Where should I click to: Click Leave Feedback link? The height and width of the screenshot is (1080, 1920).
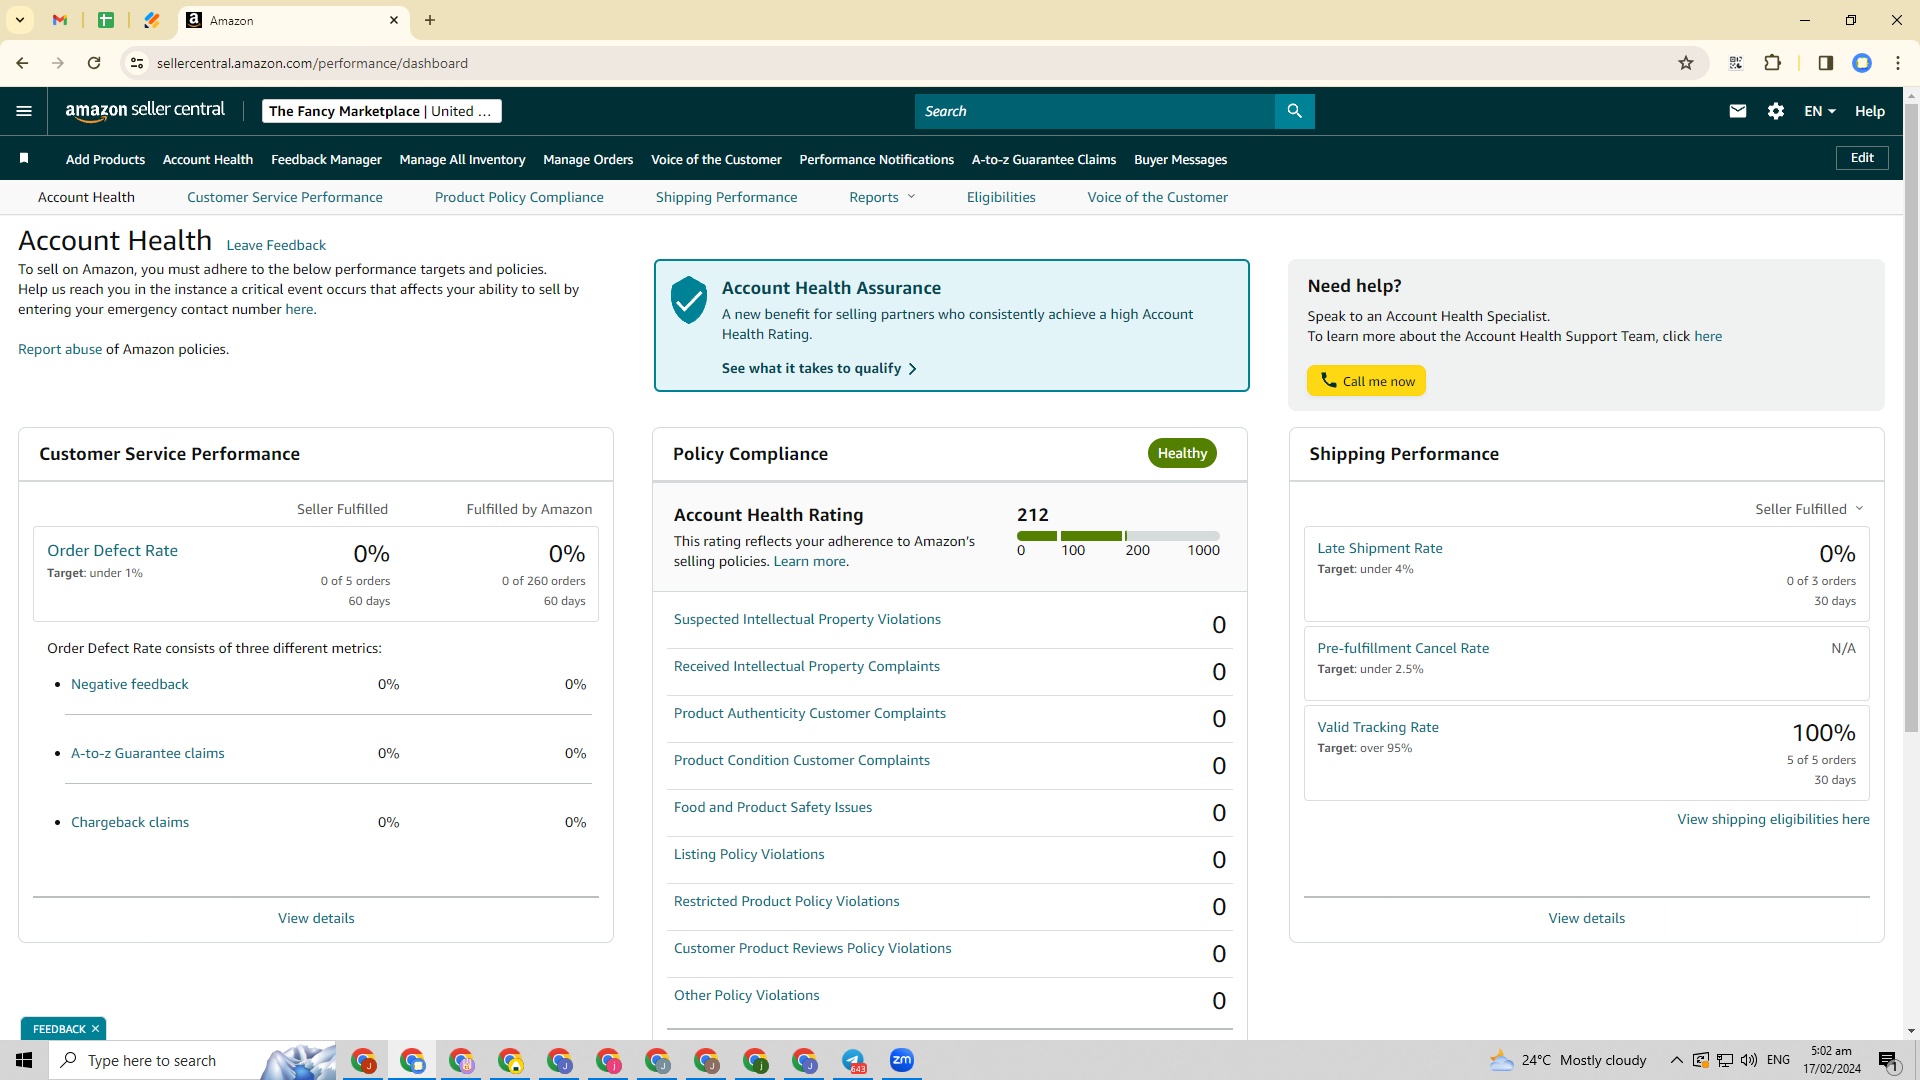(x=276, y=245)
